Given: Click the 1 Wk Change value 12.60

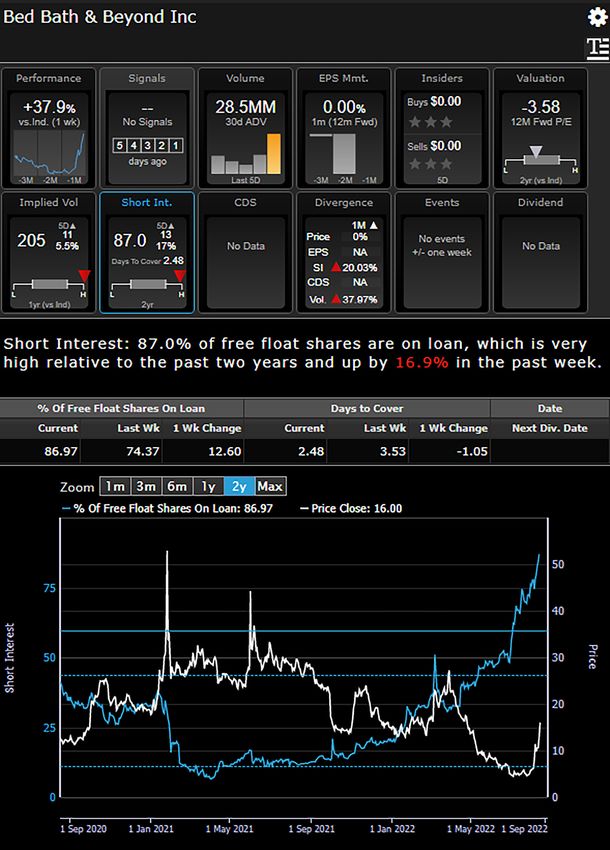Looking at the screenshot, I should [224, 451].
